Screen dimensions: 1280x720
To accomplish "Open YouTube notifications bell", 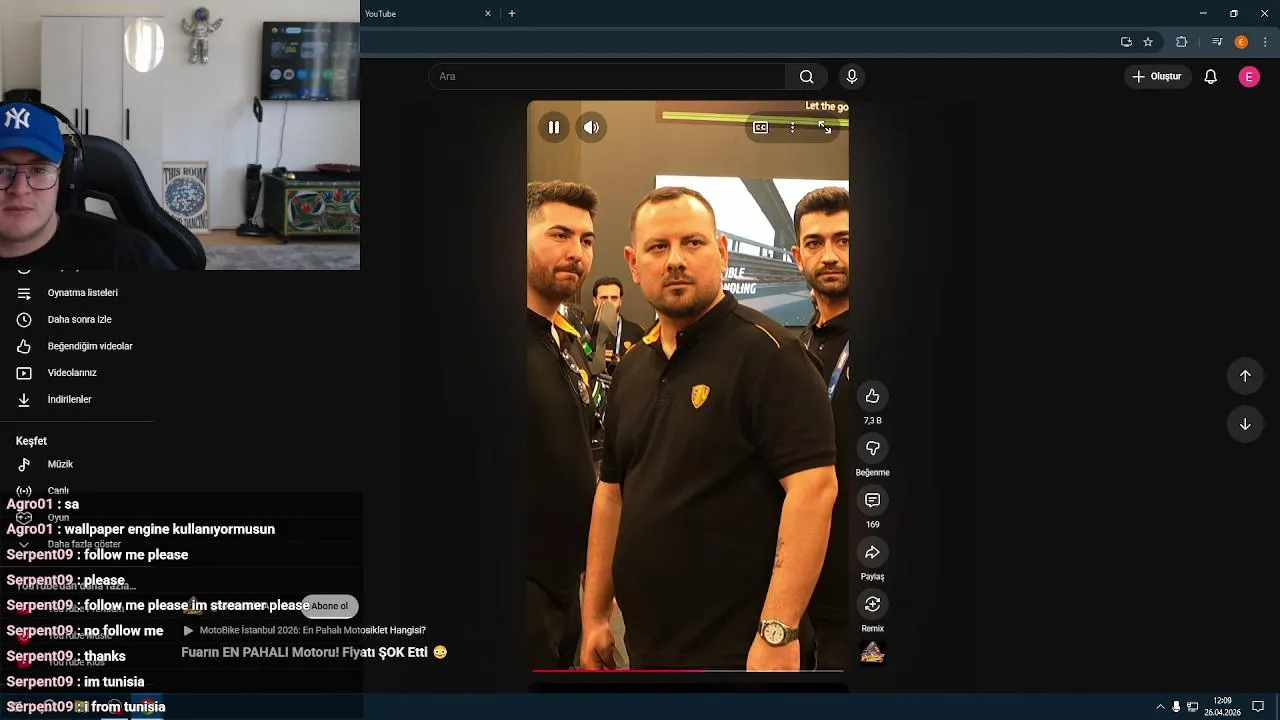I will click(x=1210, y=76).
